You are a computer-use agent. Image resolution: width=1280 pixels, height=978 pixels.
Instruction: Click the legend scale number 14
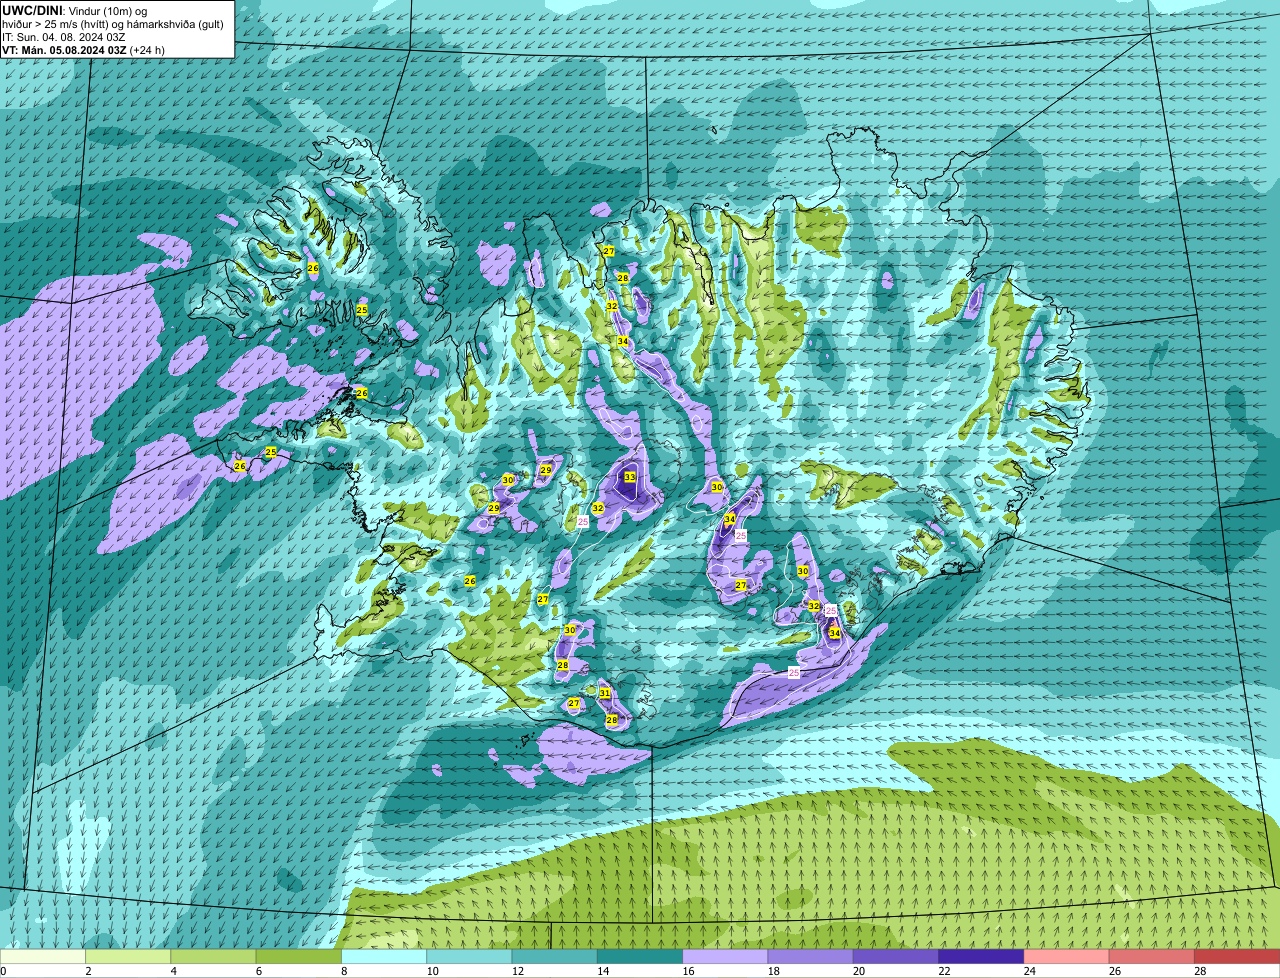[x=603, y=971]
